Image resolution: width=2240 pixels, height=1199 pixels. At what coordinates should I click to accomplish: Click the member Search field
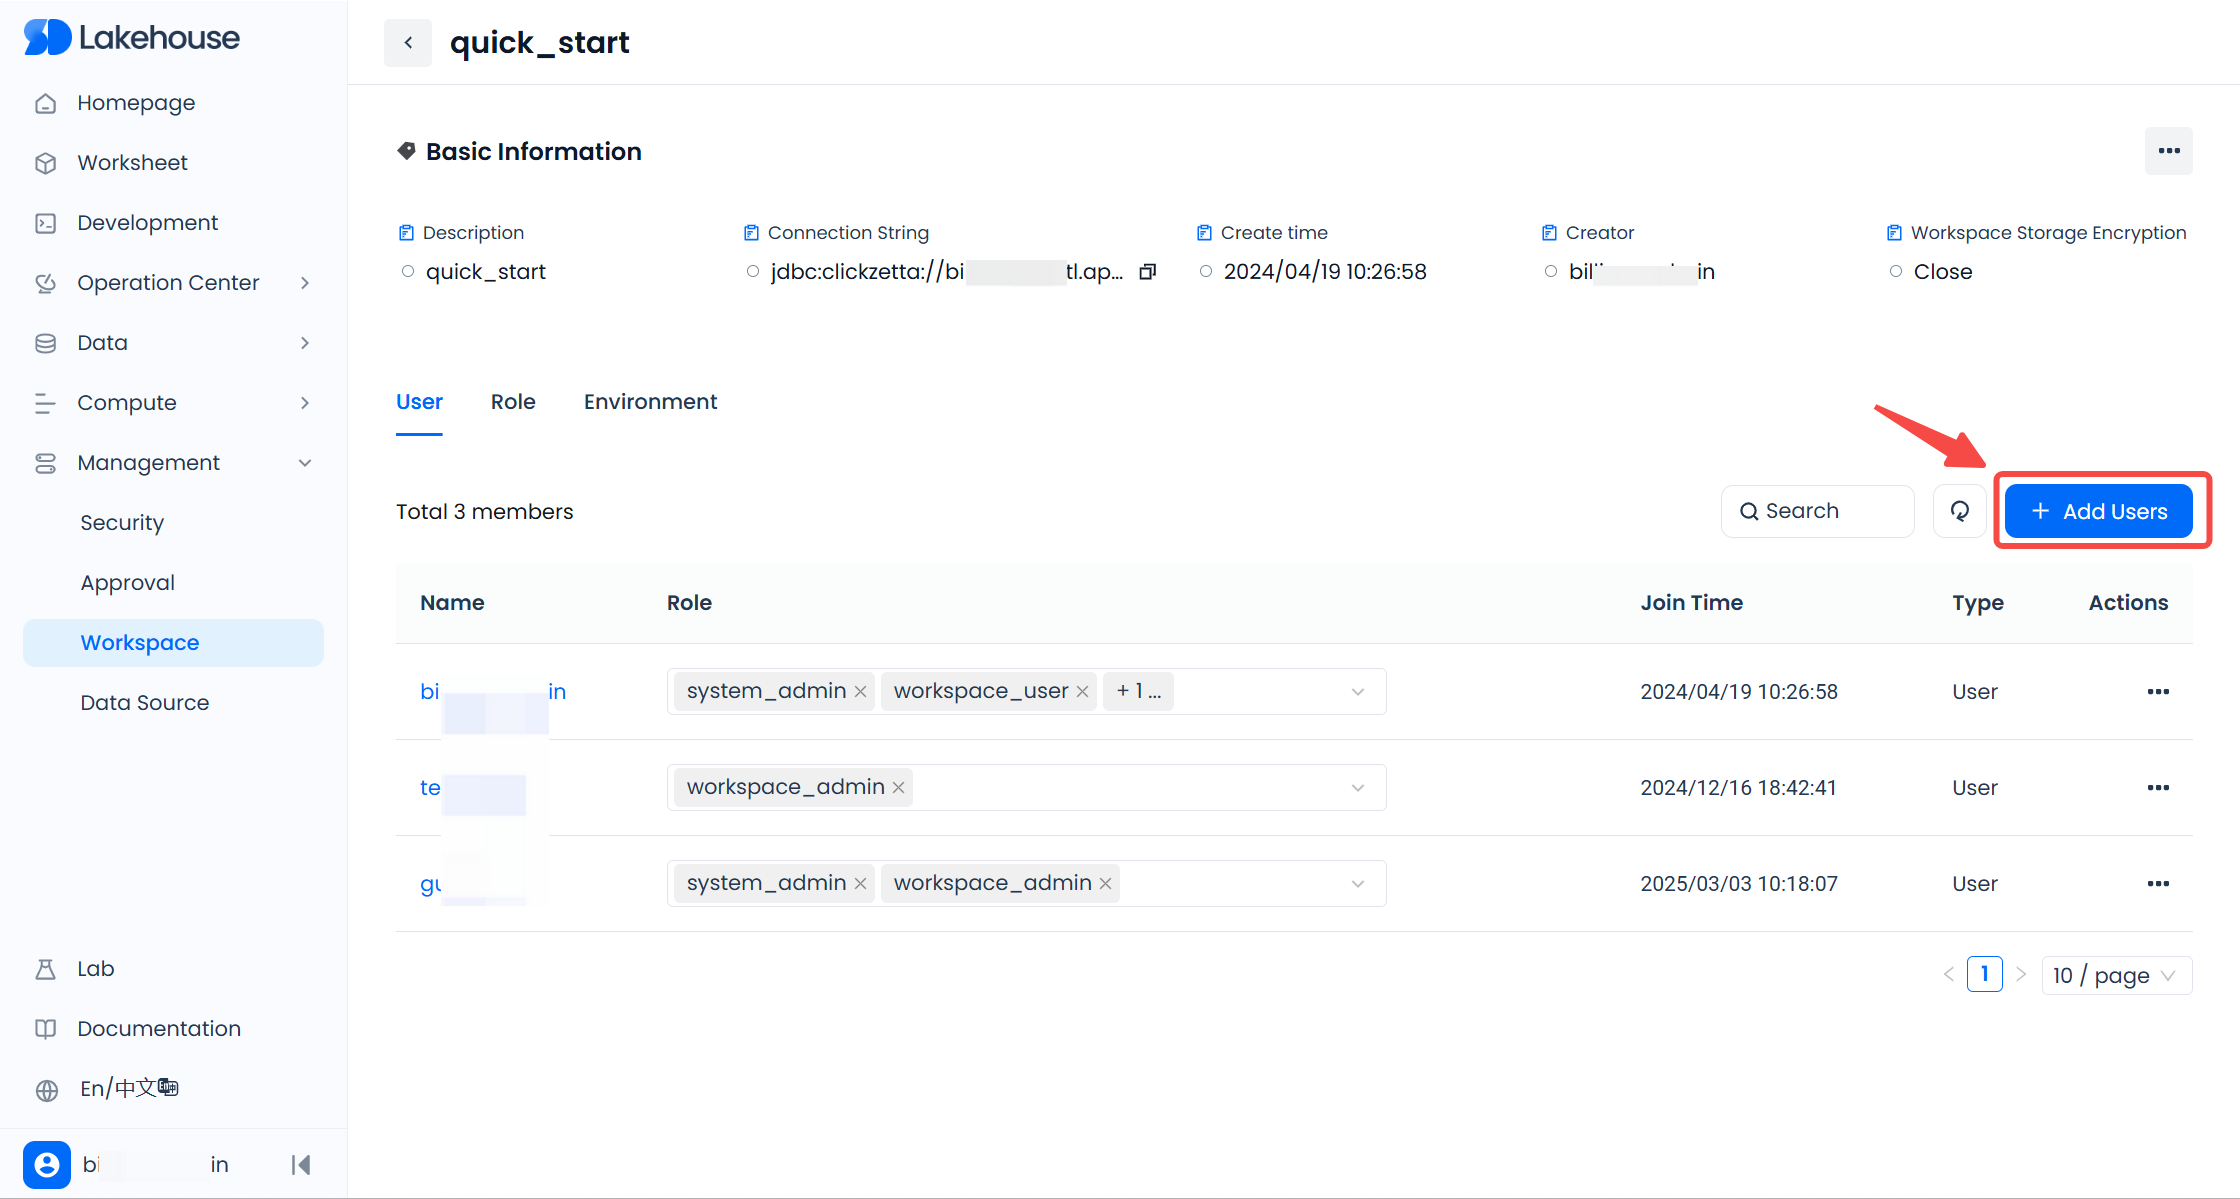[x=1817, y=511]
